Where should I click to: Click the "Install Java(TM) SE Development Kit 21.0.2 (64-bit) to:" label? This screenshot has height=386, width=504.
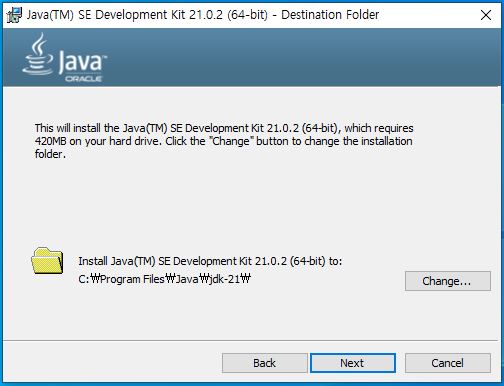(x=210, y=261)
